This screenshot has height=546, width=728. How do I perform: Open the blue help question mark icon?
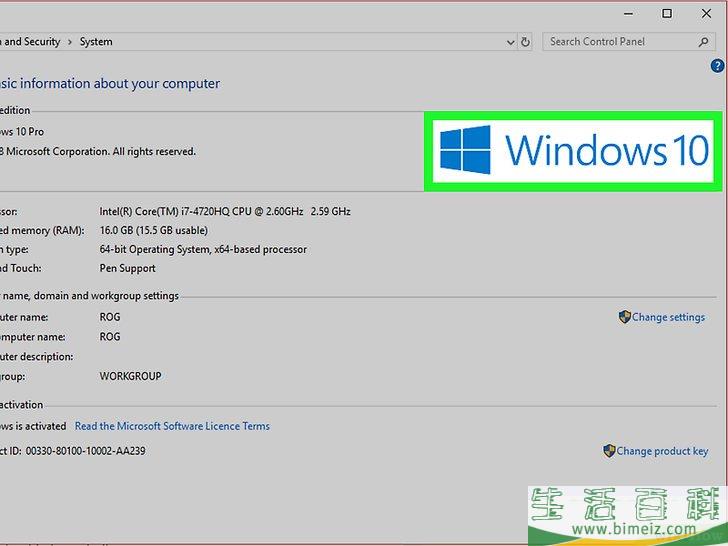click(x=717, y=65)
